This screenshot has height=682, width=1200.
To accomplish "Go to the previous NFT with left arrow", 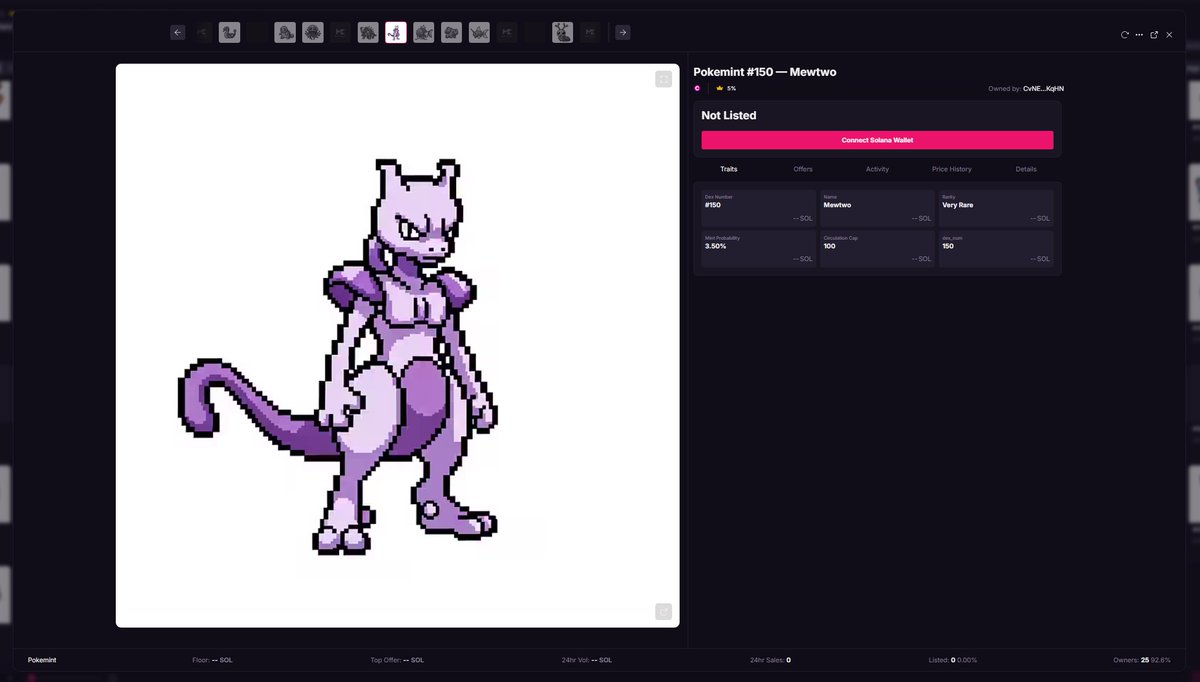I will [178, 32].
